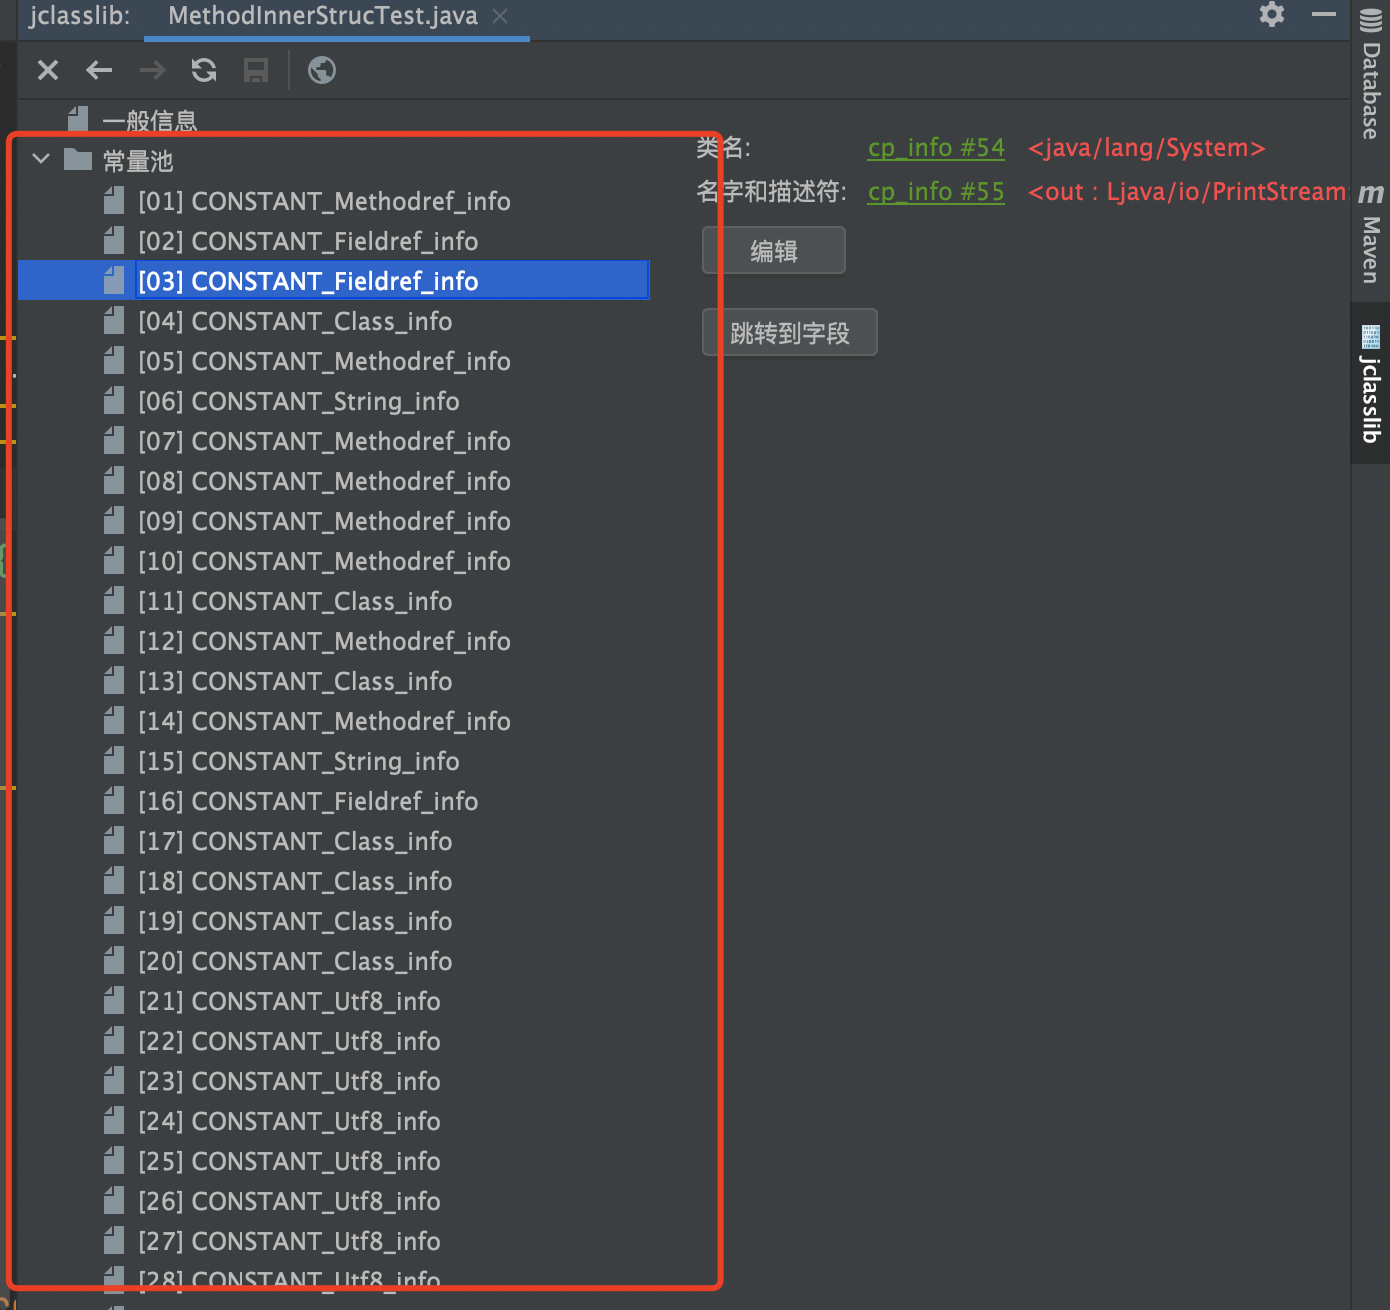Follow the cp_info #55 link
The height and width of the screenshot is (1310, 1390).
tap(936, 192)
